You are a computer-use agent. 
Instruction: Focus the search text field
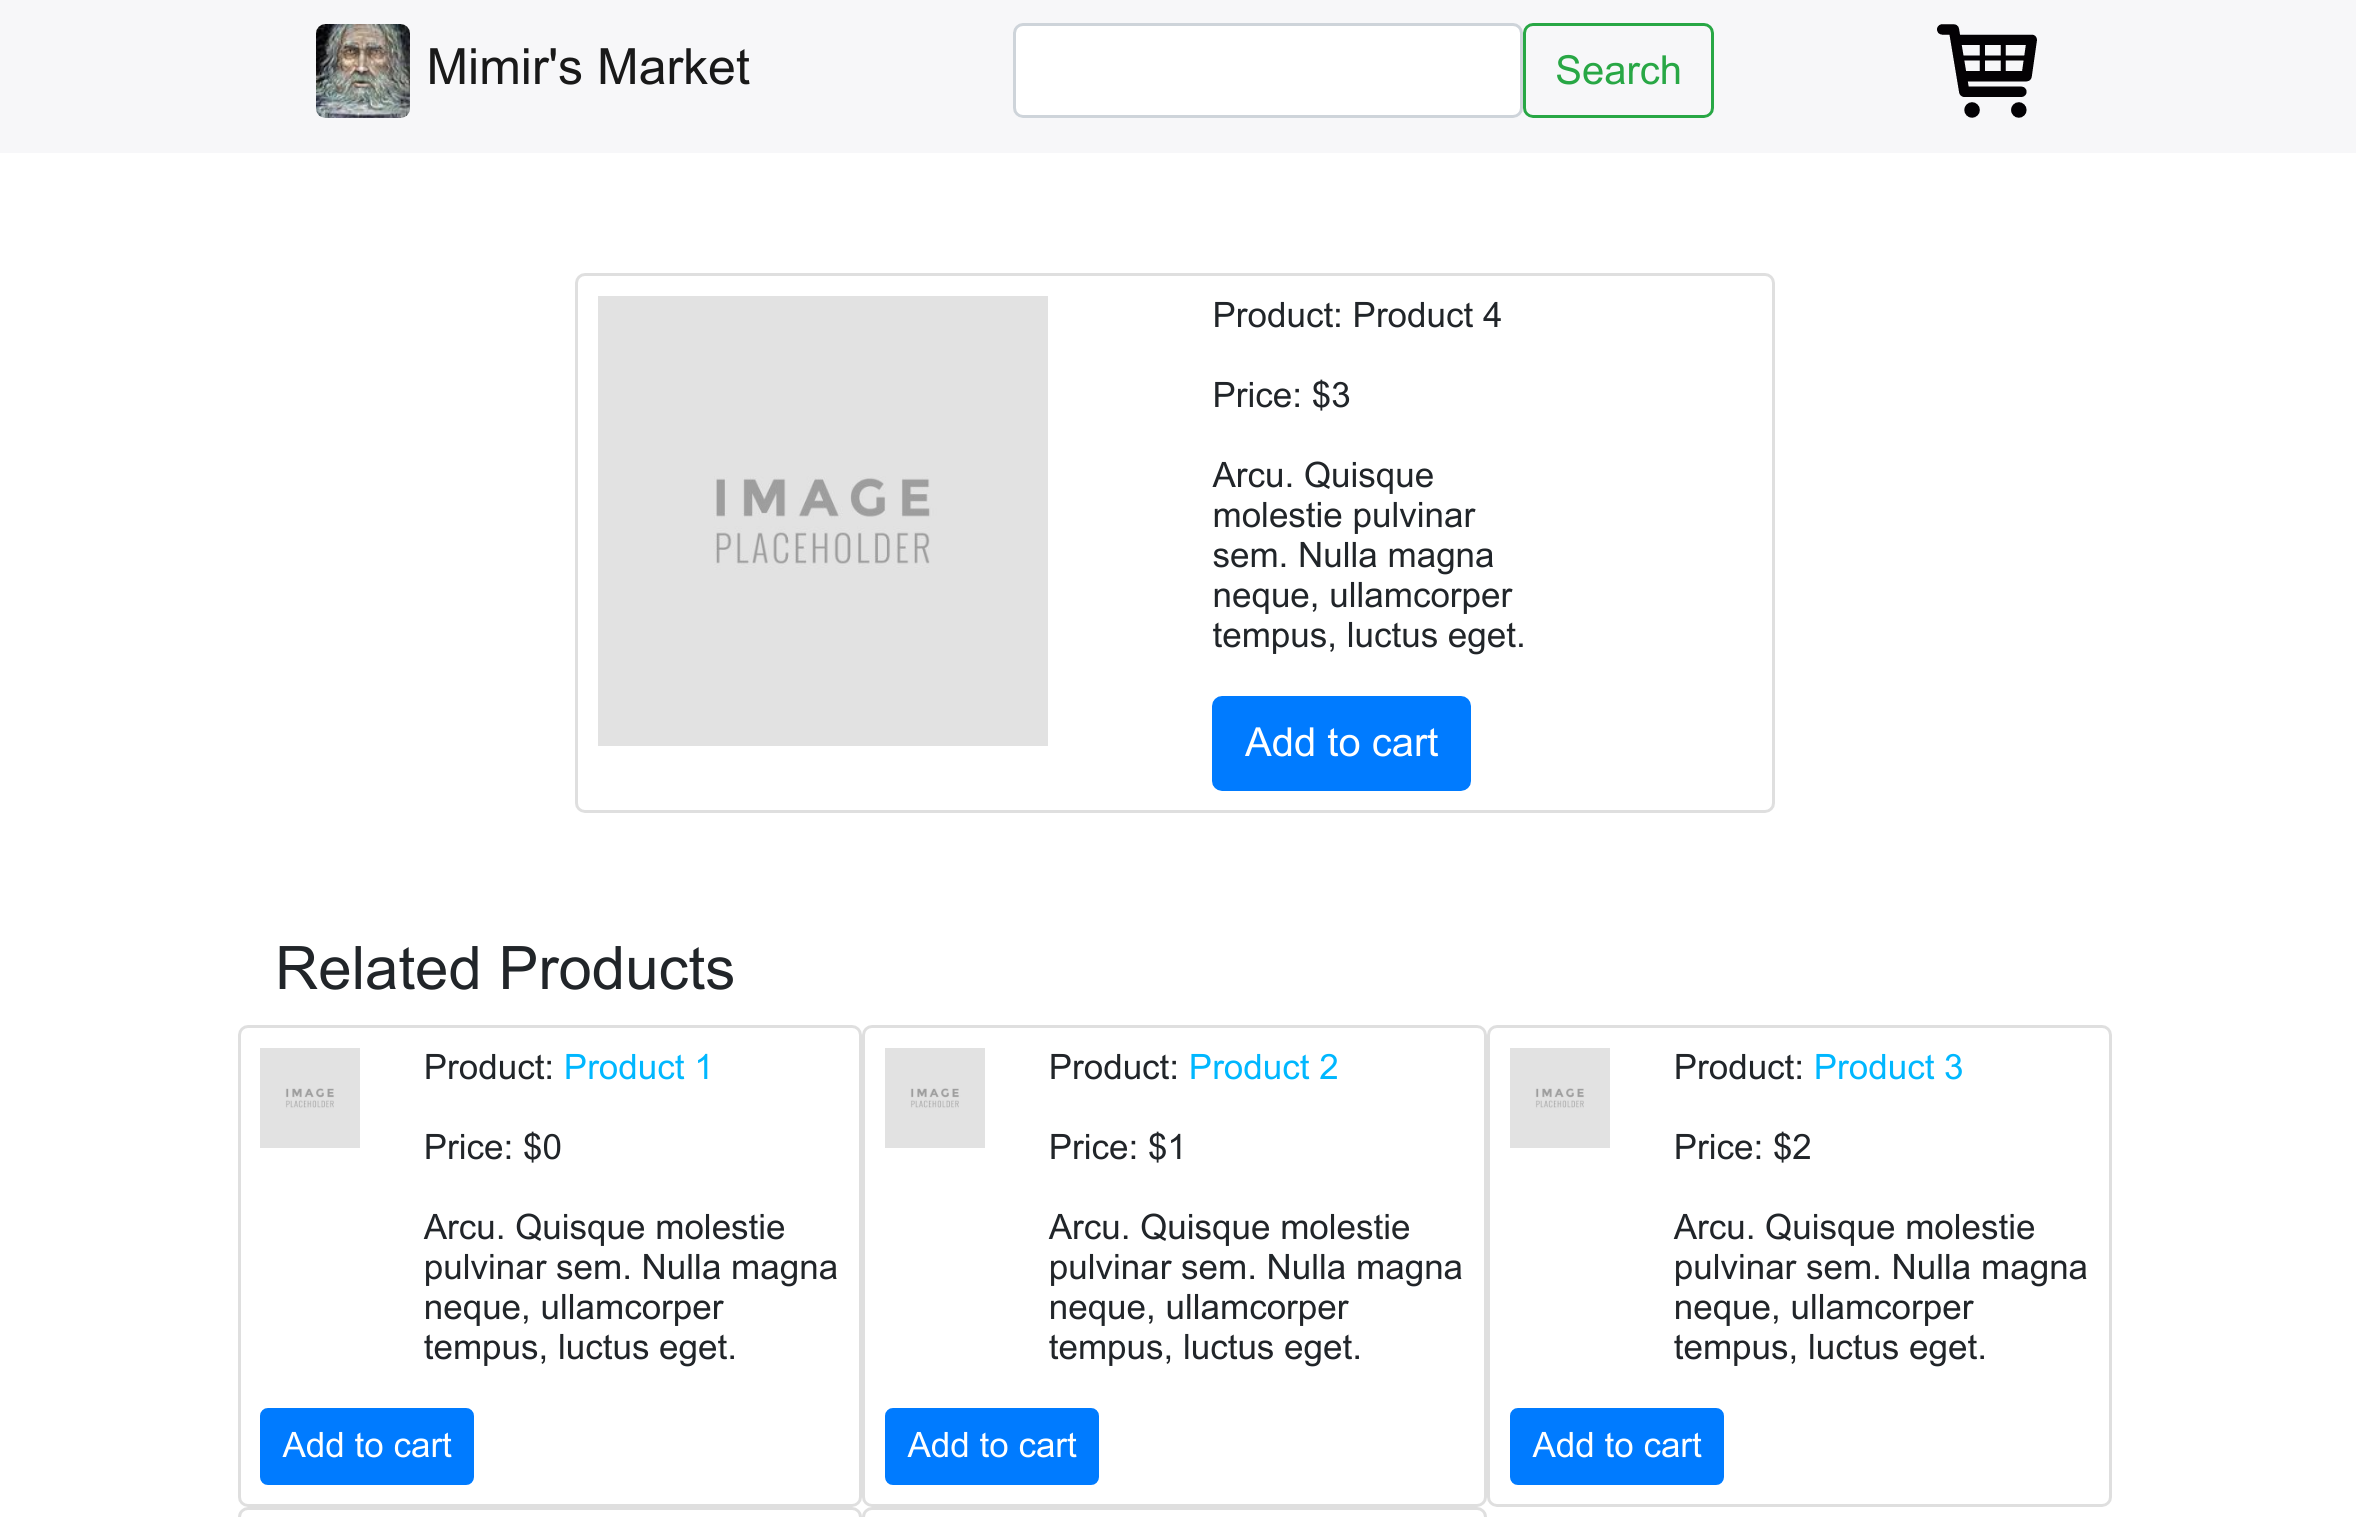1266,70
